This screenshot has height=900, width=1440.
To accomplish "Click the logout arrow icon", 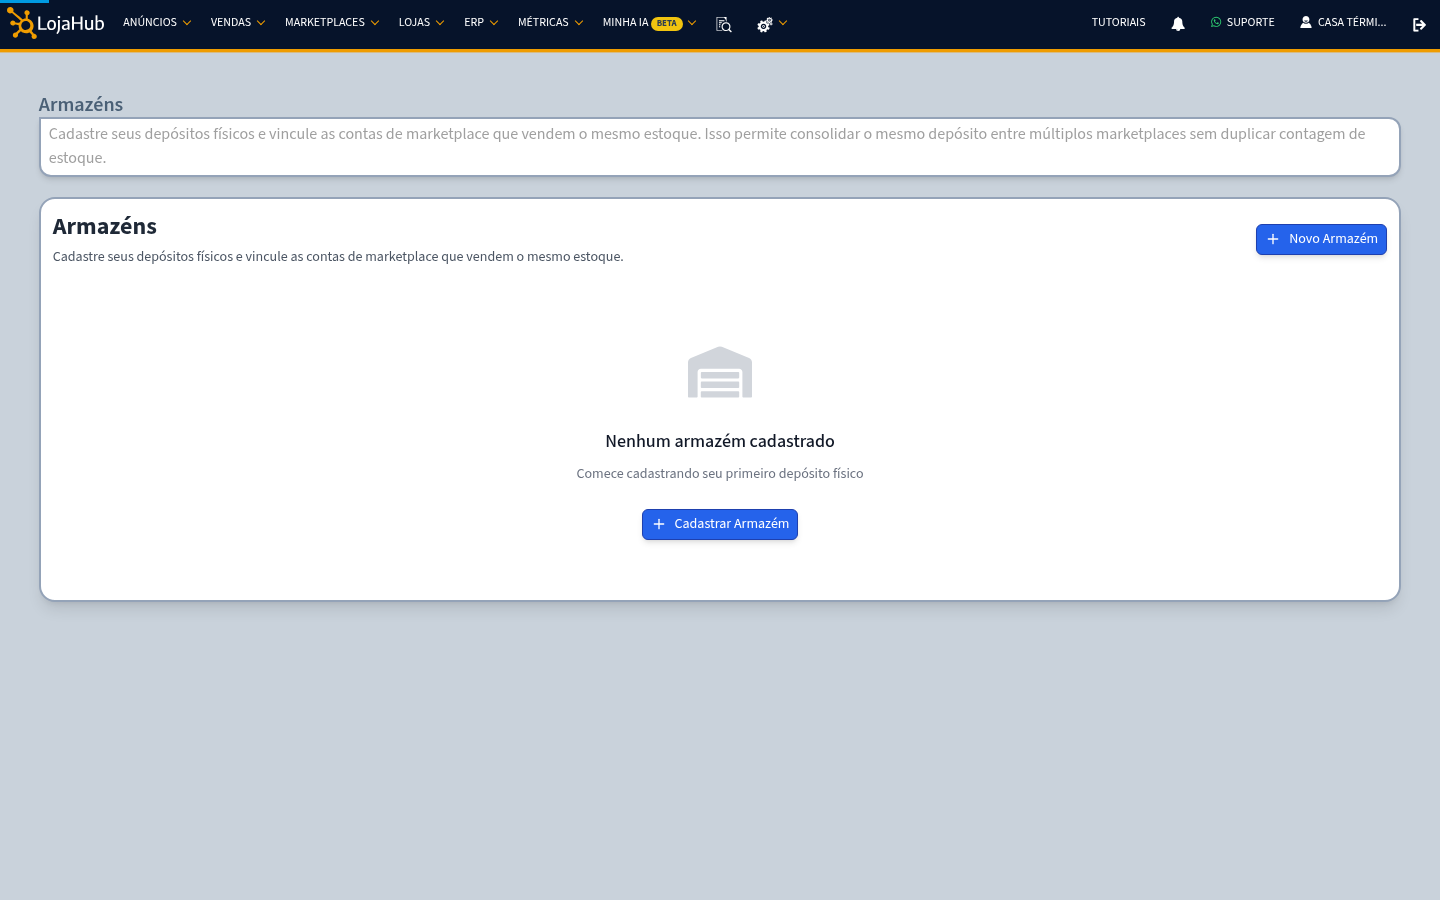I will [1419, 24].
